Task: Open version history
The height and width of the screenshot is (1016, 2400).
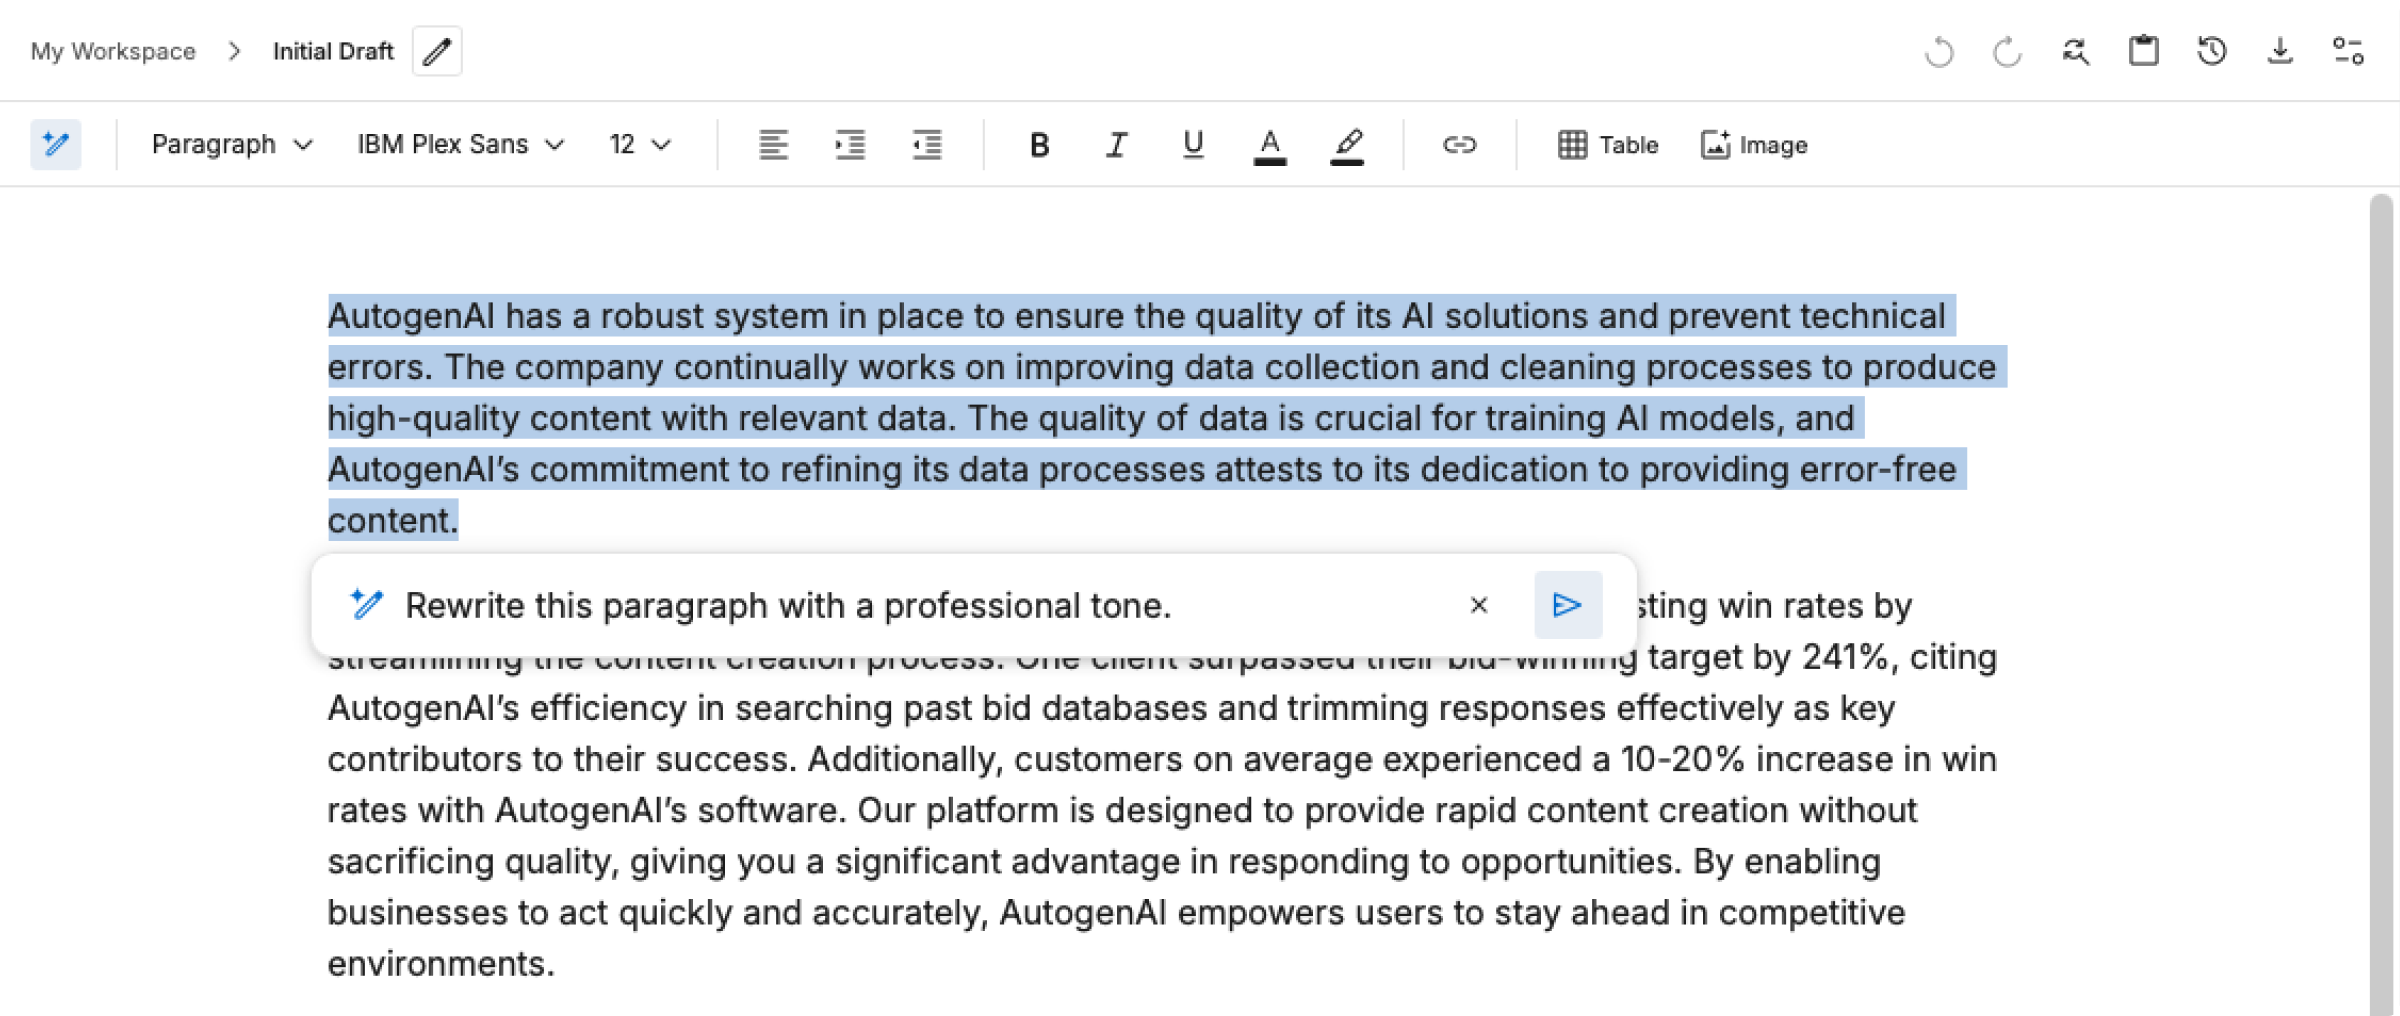Action: coord(2211,51)
